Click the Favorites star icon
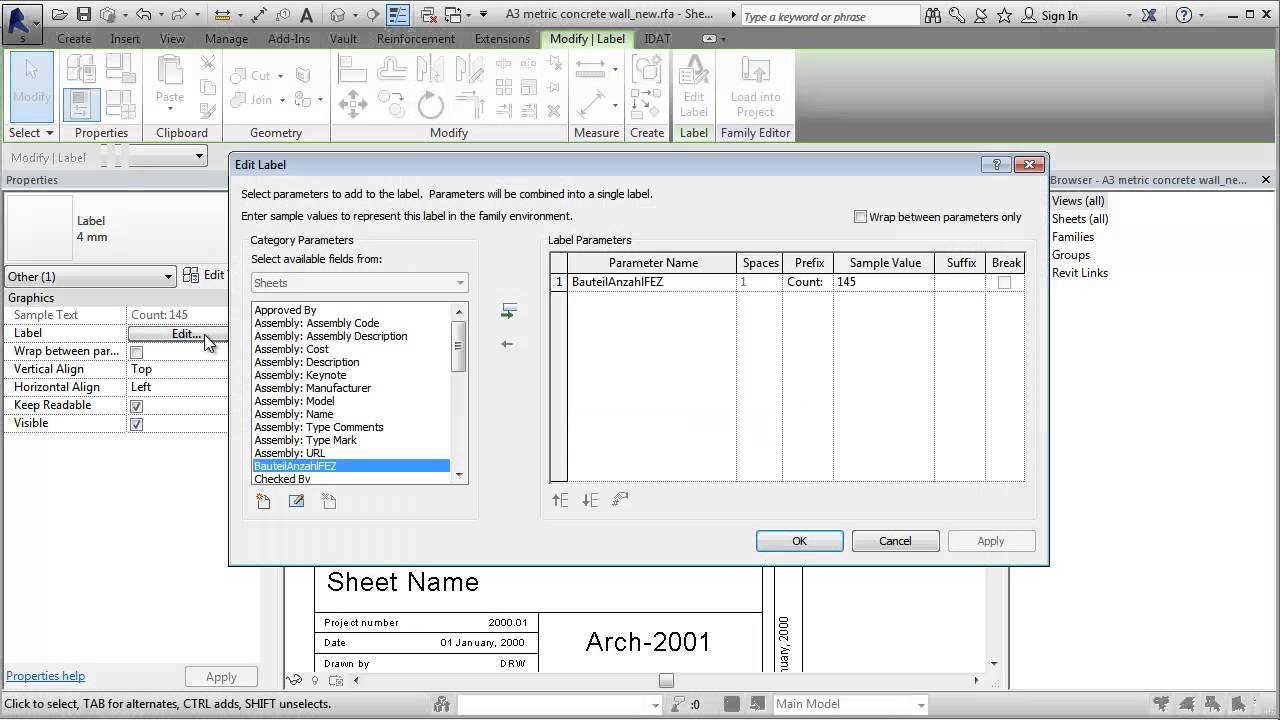 coord(1003,15)
